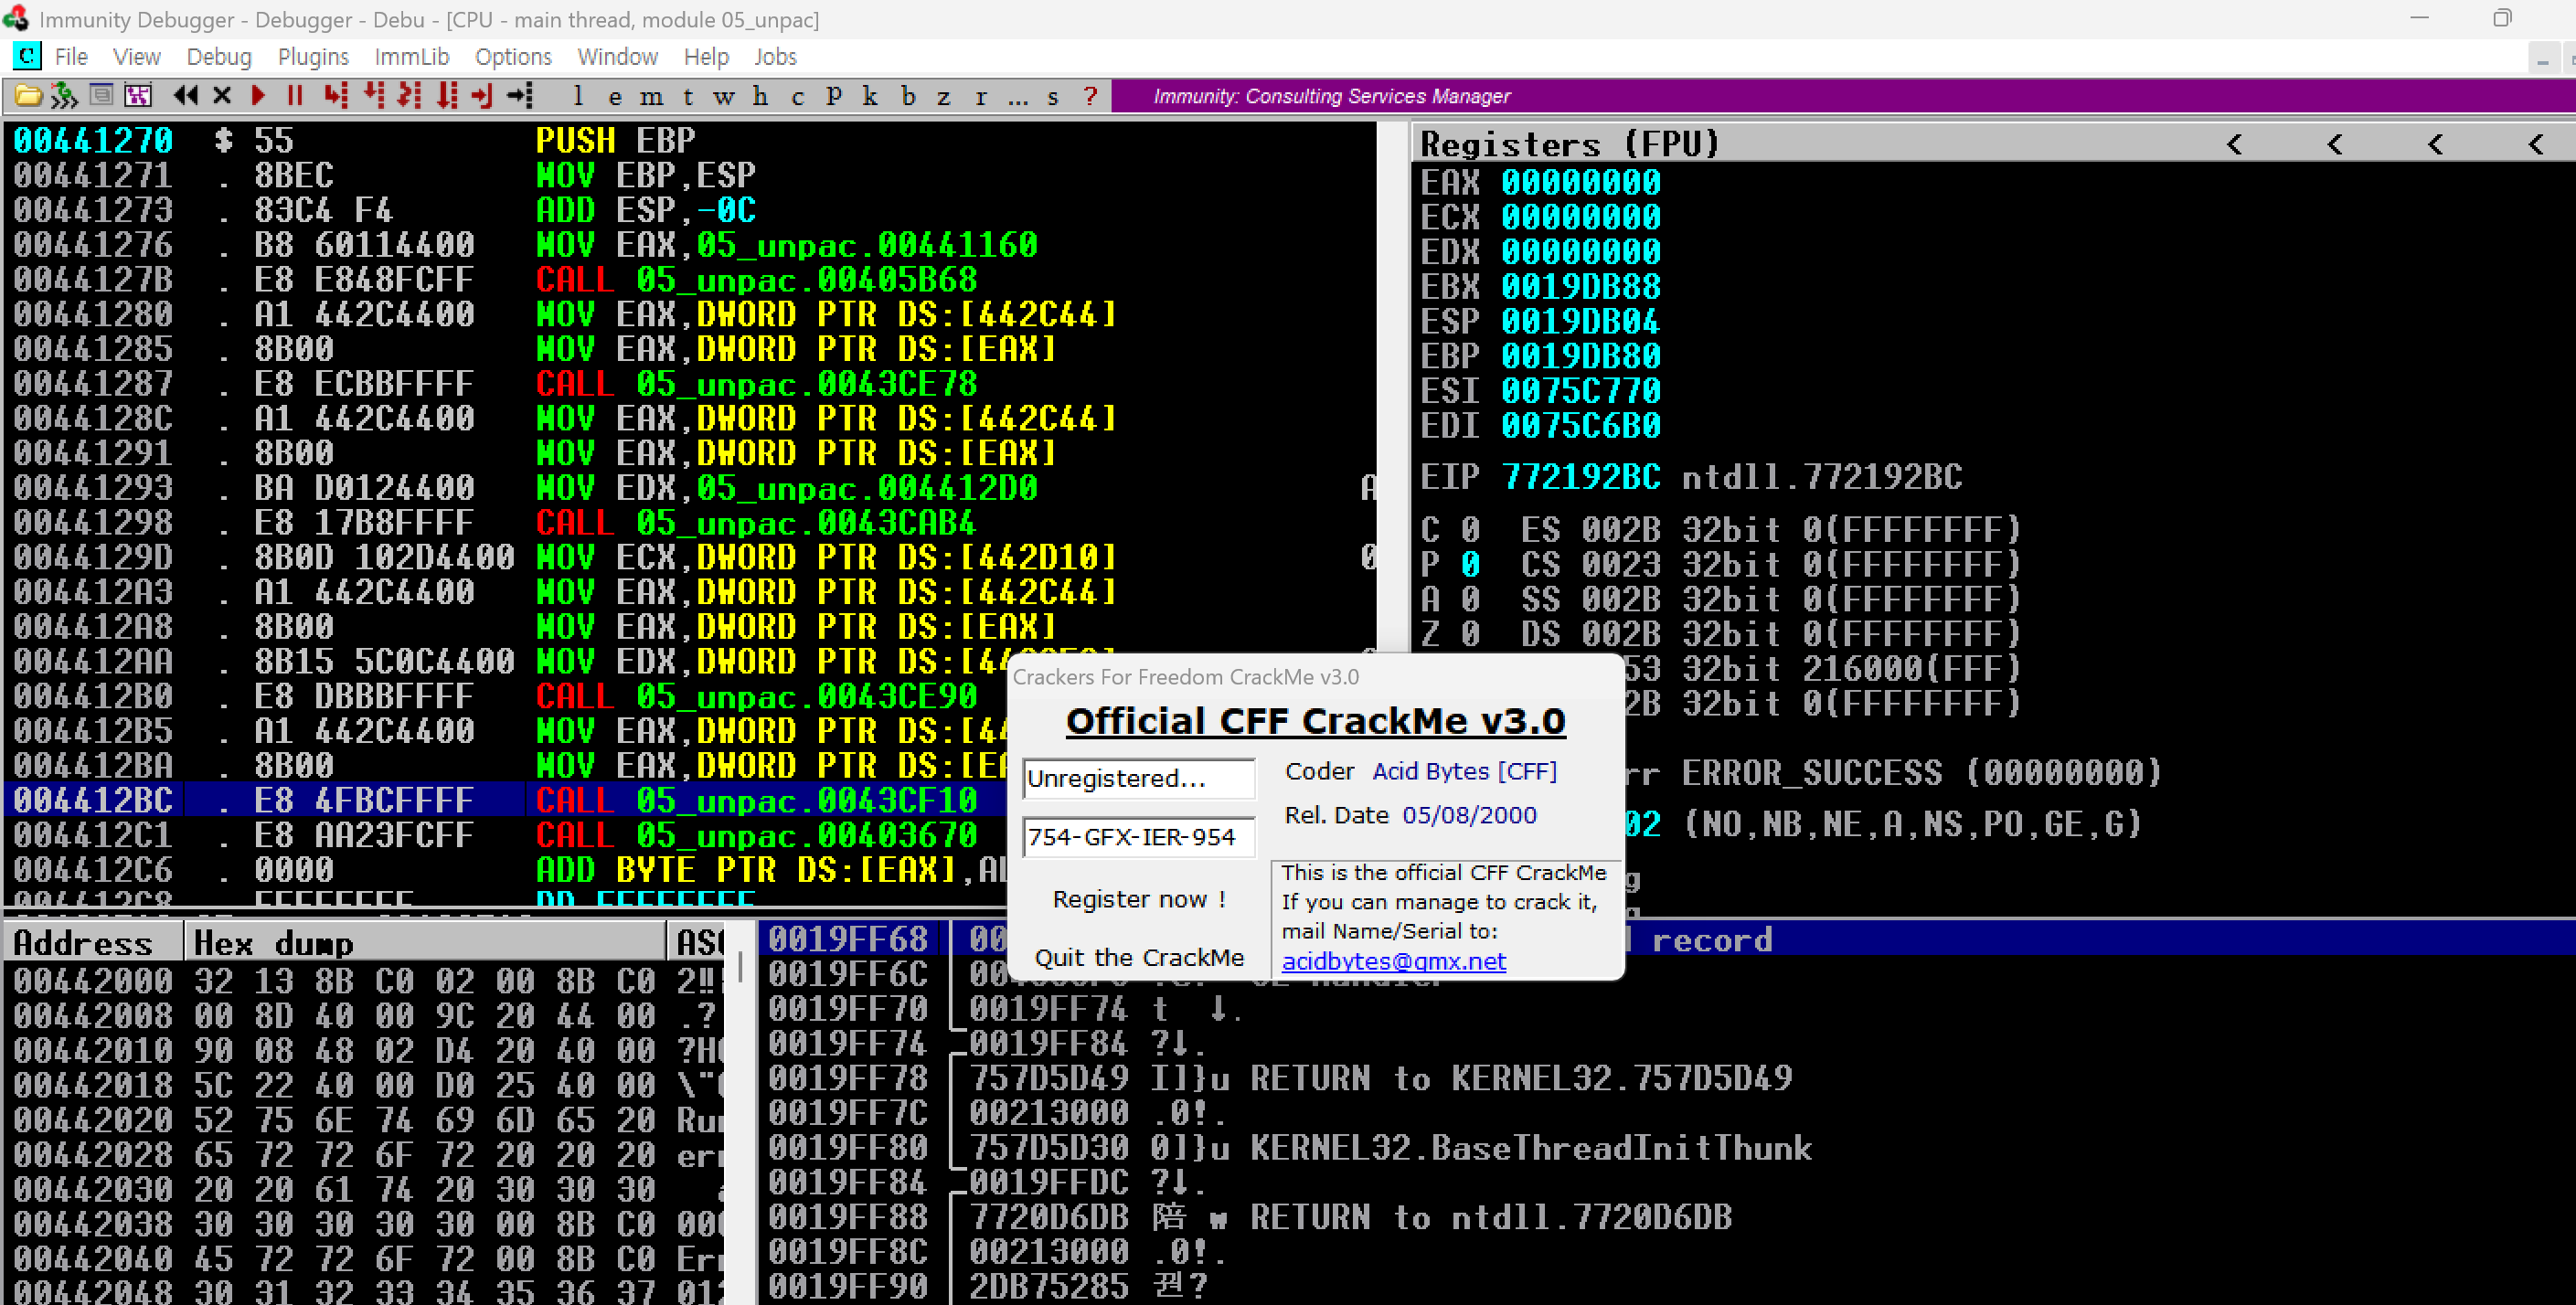Pause execution with the red pause icon

(x=294, y=96)
